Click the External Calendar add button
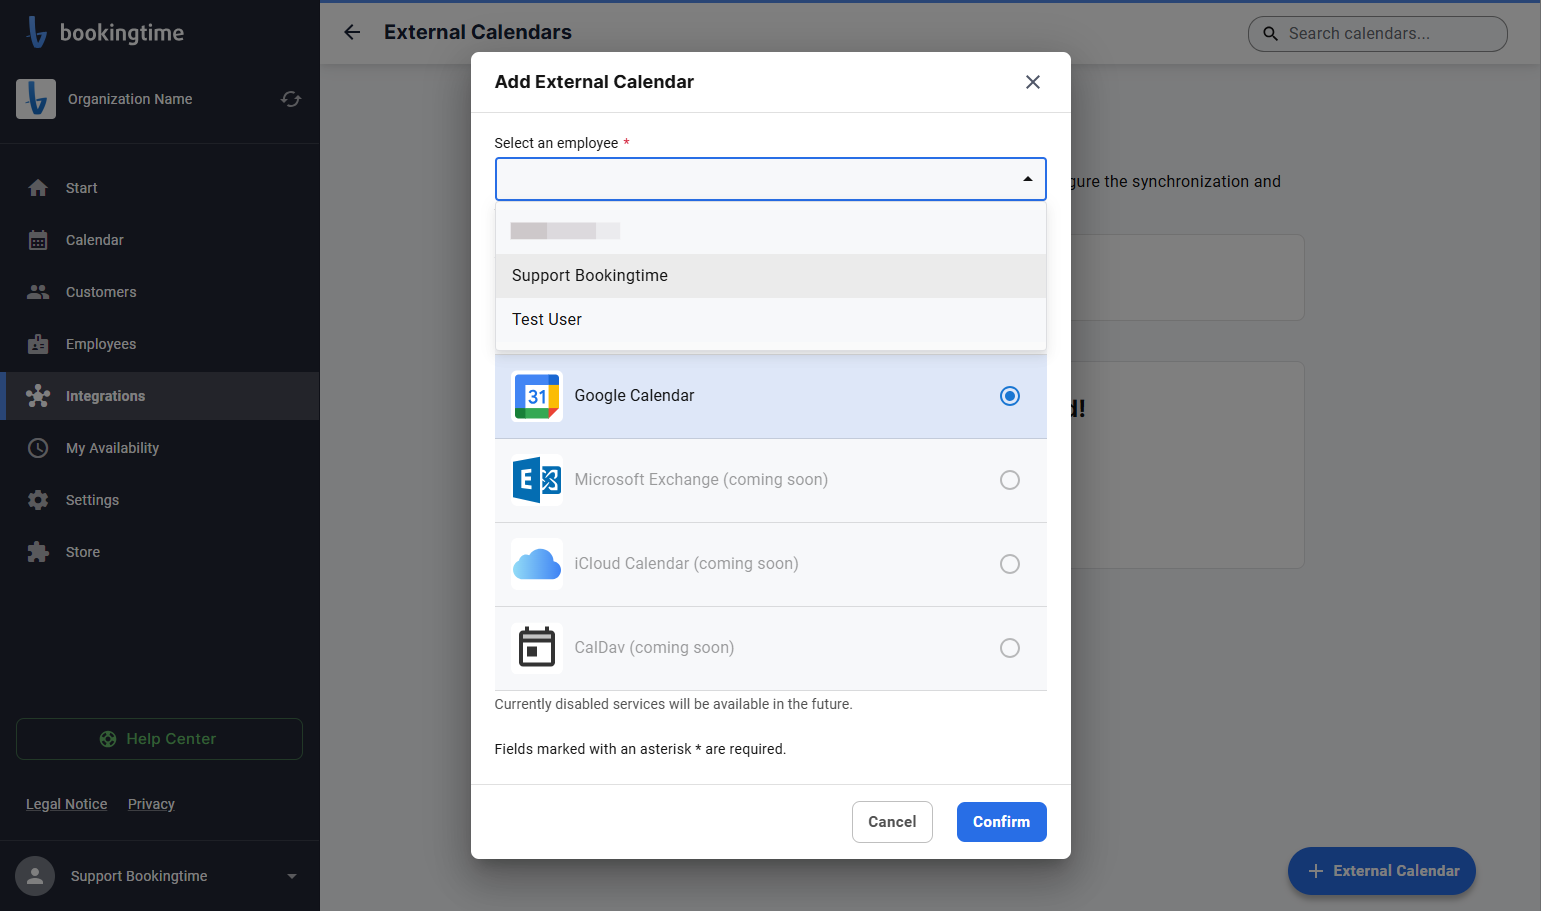The width and height of the screenshot is (1541, 911). pyautogui.click(x=1382, y=871)
